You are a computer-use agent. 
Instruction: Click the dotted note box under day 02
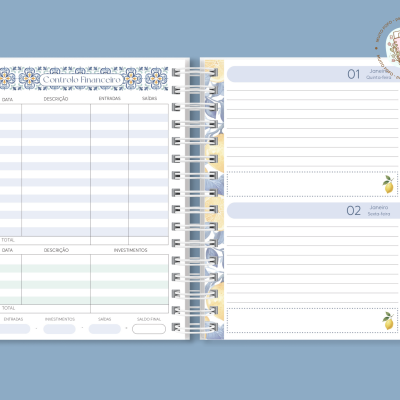(x=312, y=320)
